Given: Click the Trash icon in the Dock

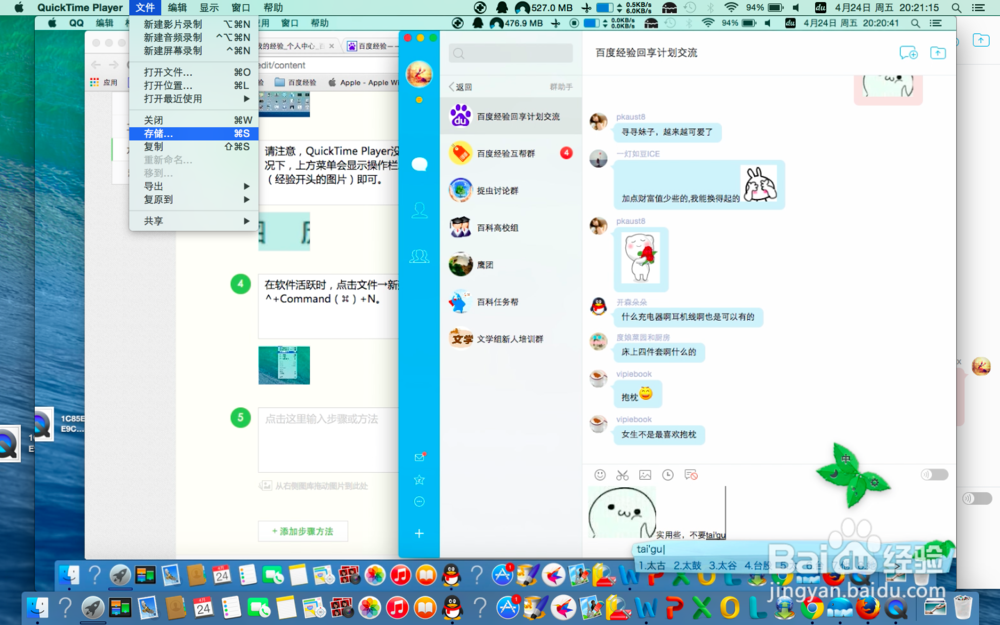Looking at the screenshot, I should [962, 608].
